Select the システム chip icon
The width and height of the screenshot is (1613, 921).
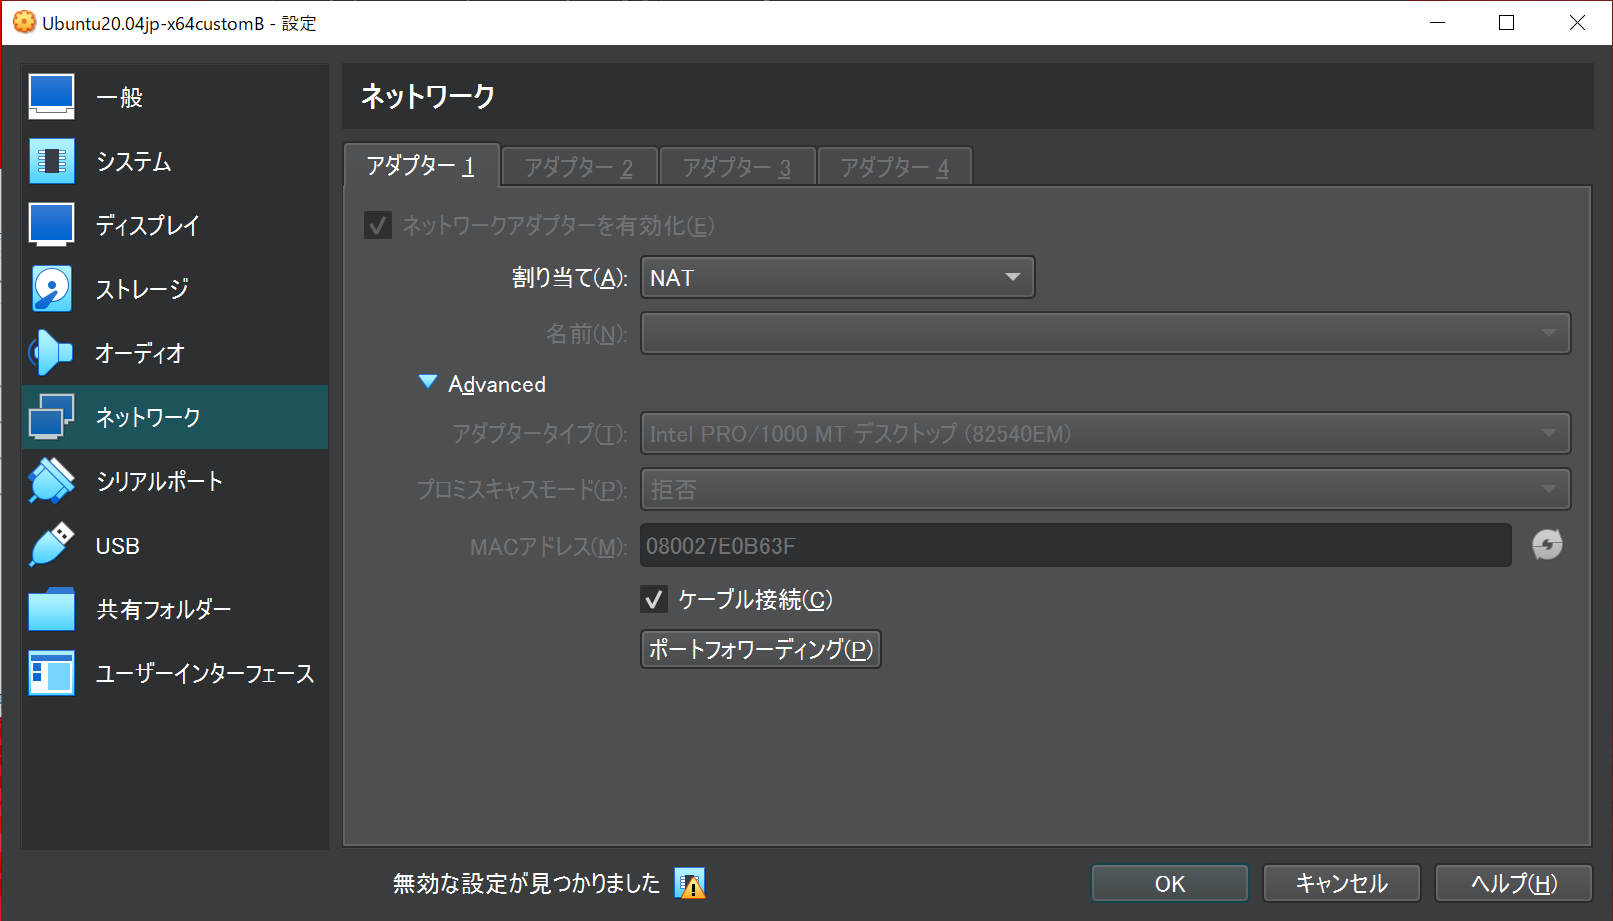coord(51,161)
